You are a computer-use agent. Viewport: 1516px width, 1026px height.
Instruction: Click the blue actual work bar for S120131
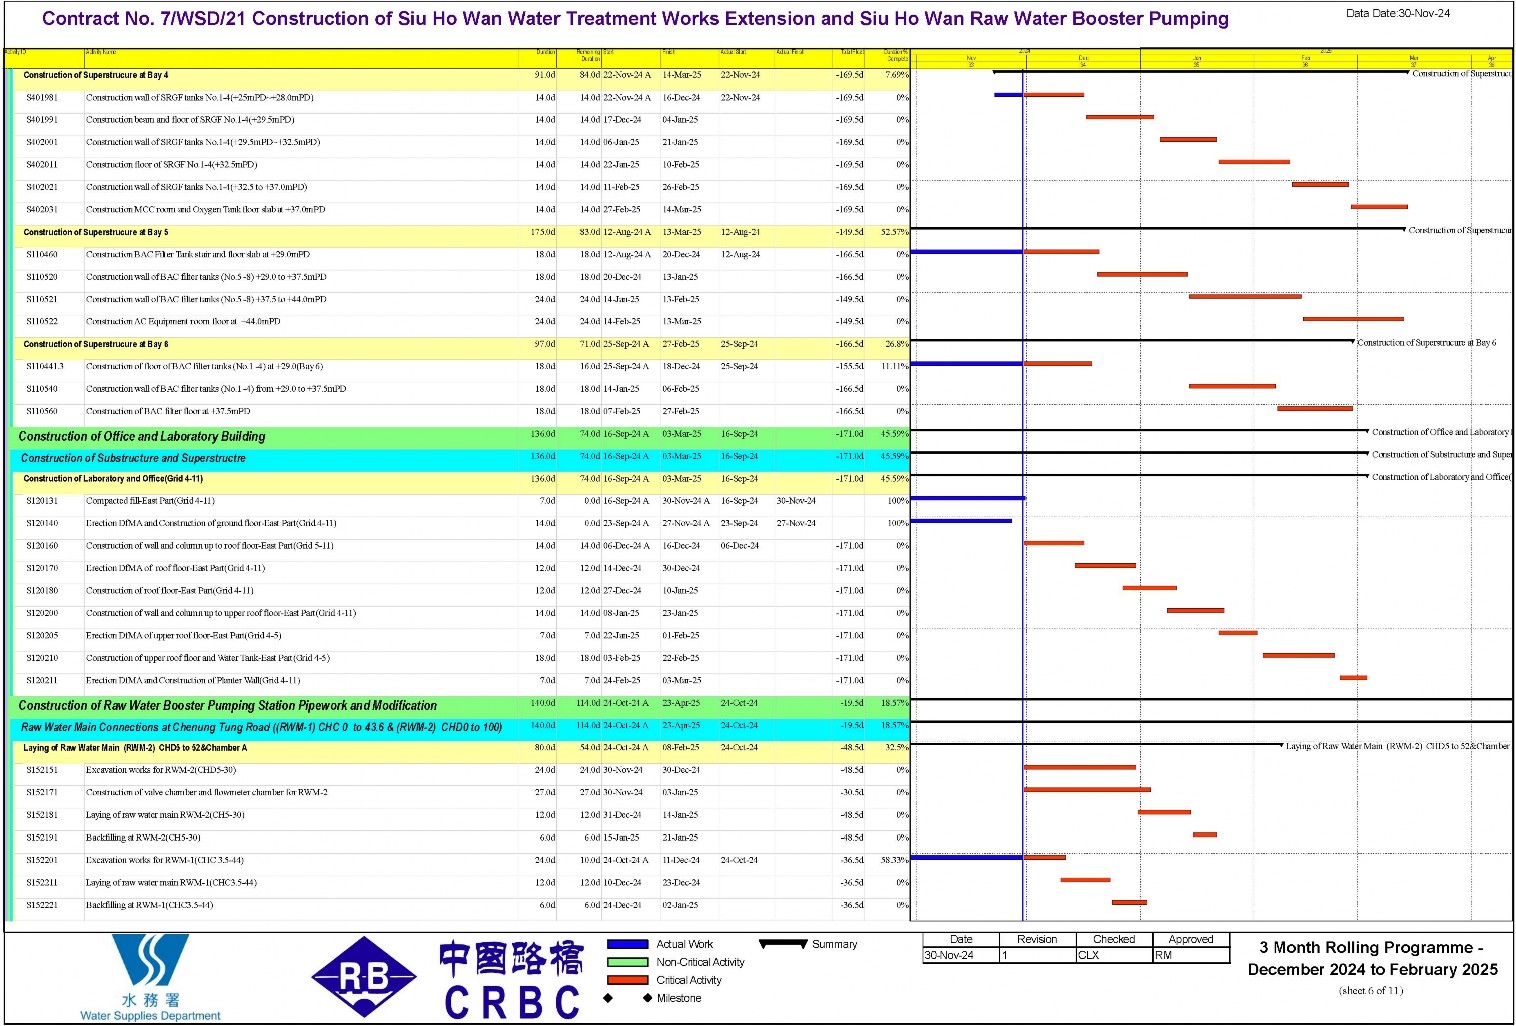(967, 498)
